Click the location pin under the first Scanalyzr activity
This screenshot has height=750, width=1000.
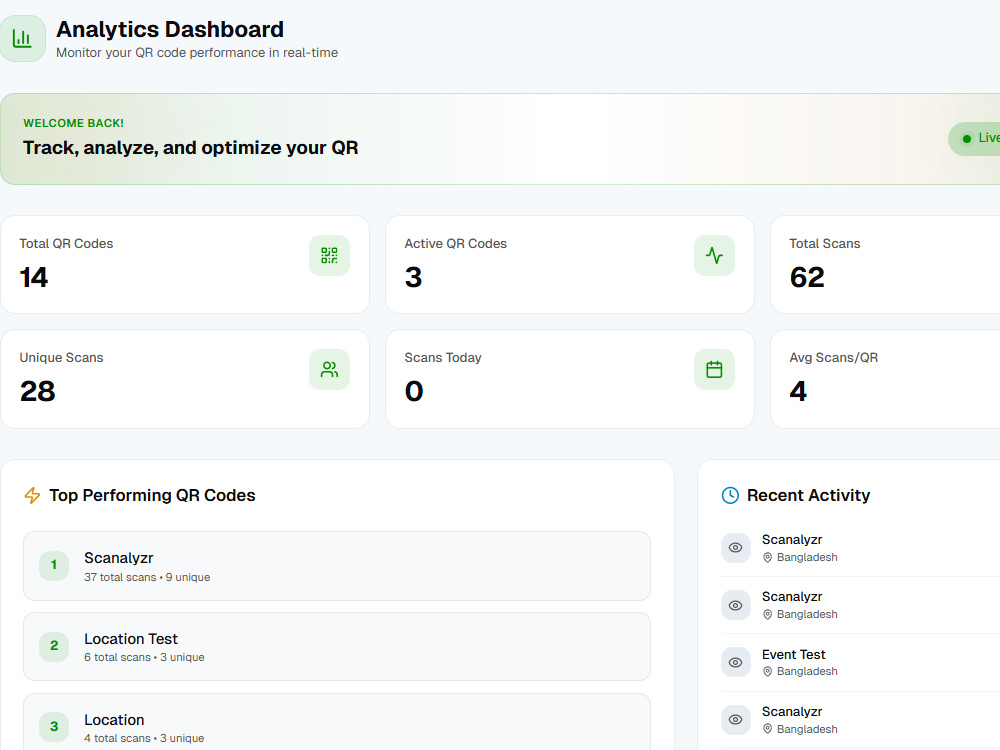(x=768, y=557)
